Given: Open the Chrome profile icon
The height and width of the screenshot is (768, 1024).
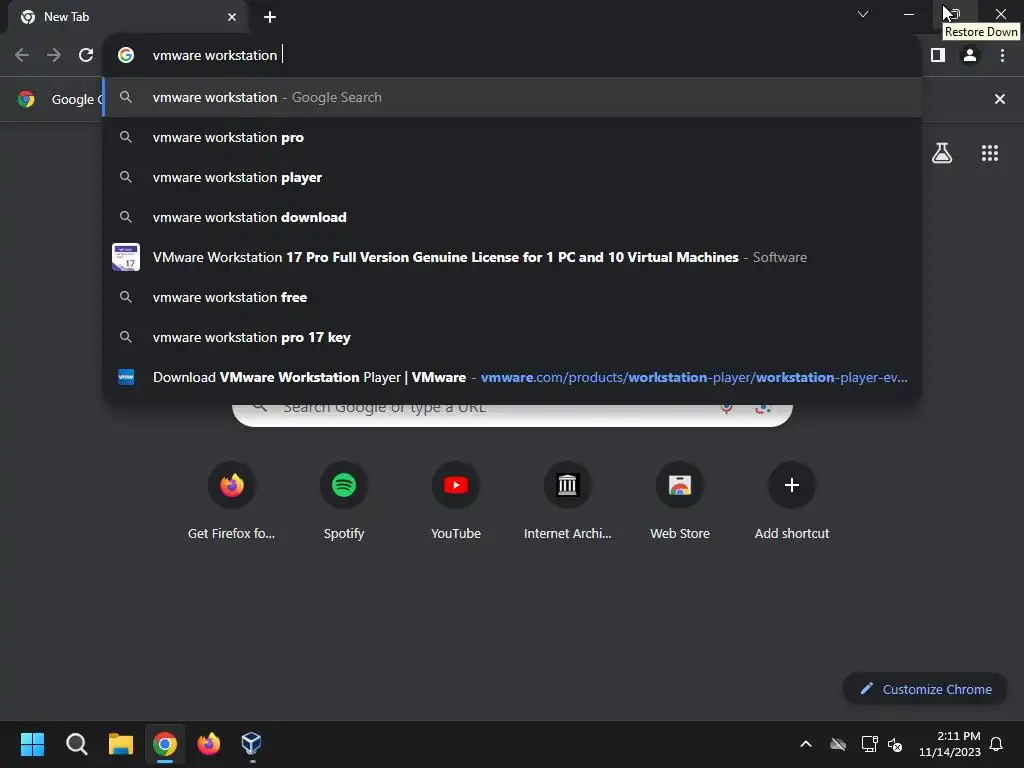Looking at the screenshot, I should [970, 56].
